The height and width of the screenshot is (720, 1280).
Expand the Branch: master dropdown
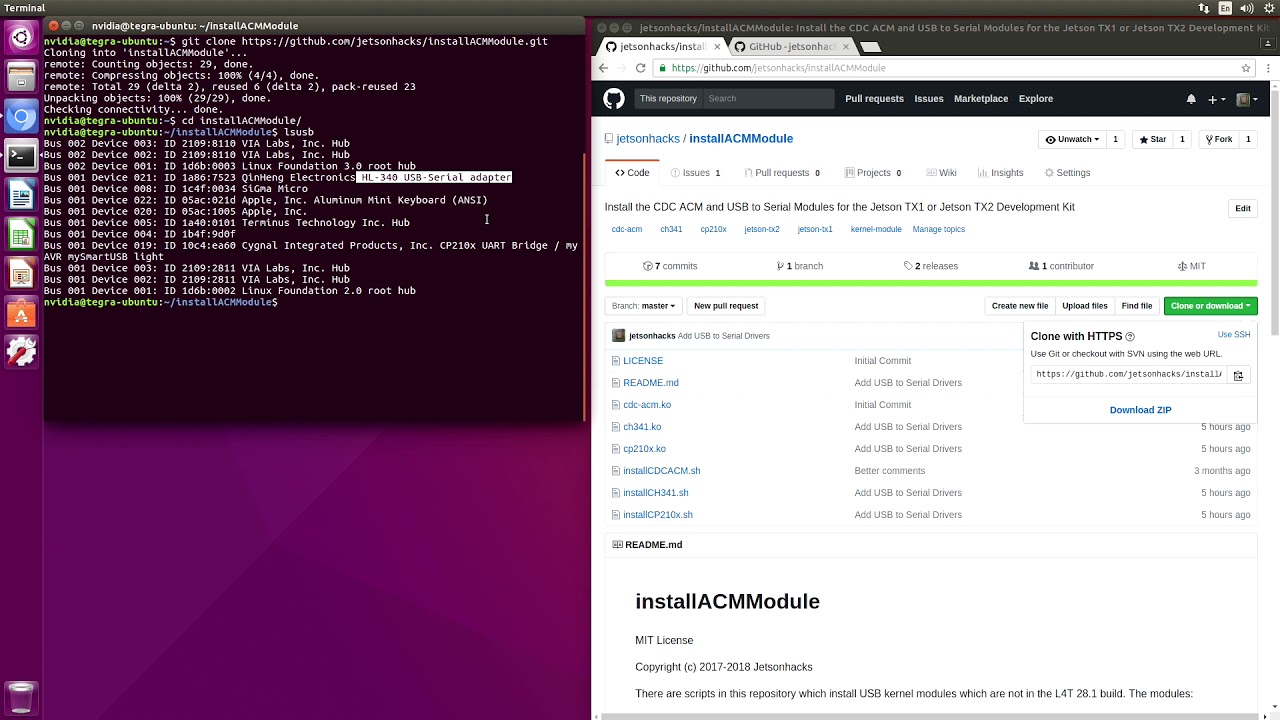point(643,306)
